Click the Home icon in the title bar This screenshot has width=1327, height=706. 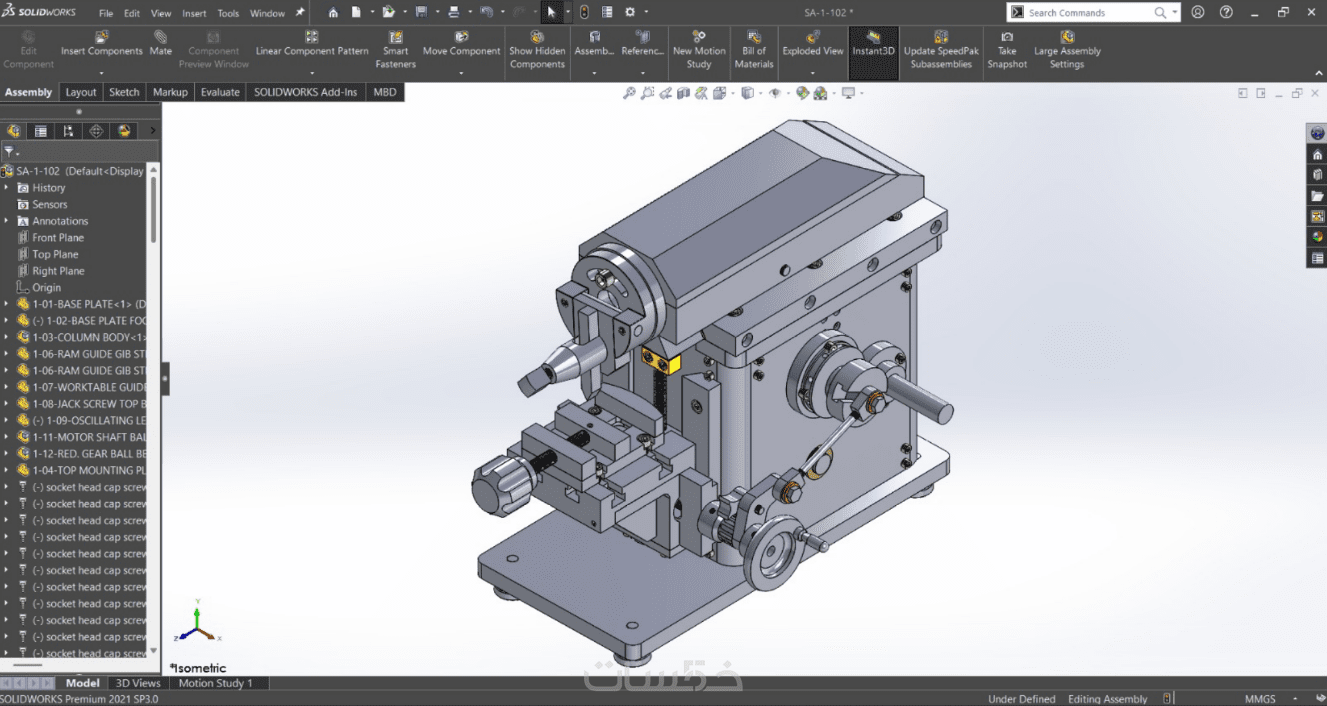pyautogui.click(x=333, y=13)
